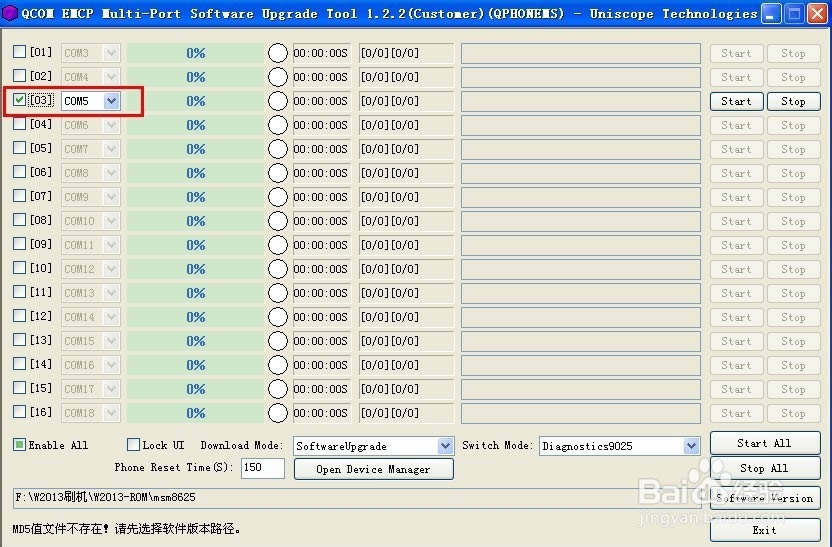Open the Switch Mode Diagnostics9025 dropdown
Viewport: 832px width, 547px height.
pyautogui.click(x=690, y=446)
